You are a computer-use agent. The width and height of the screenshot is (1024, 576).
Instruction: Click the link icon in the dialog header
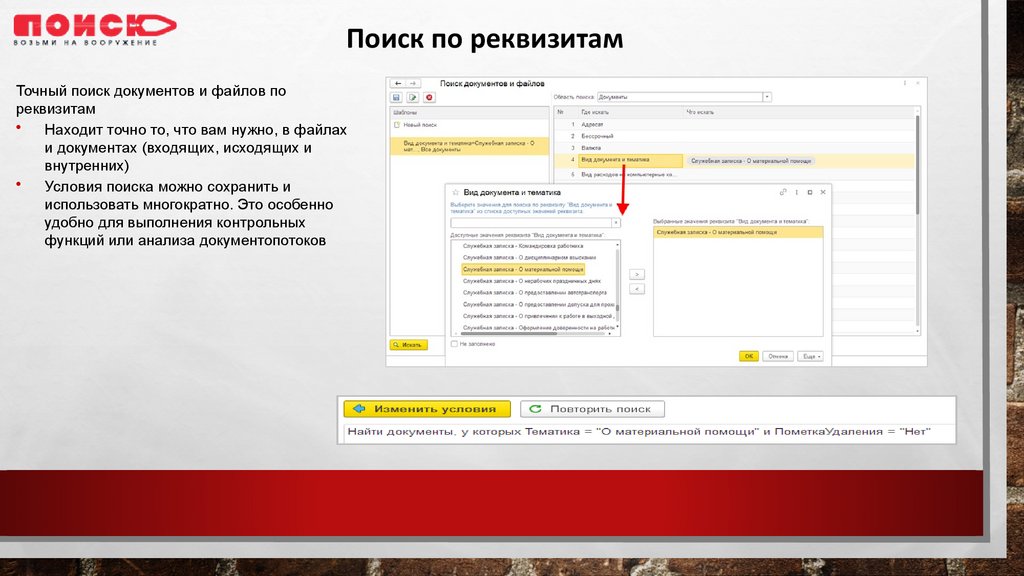[783, 192]
